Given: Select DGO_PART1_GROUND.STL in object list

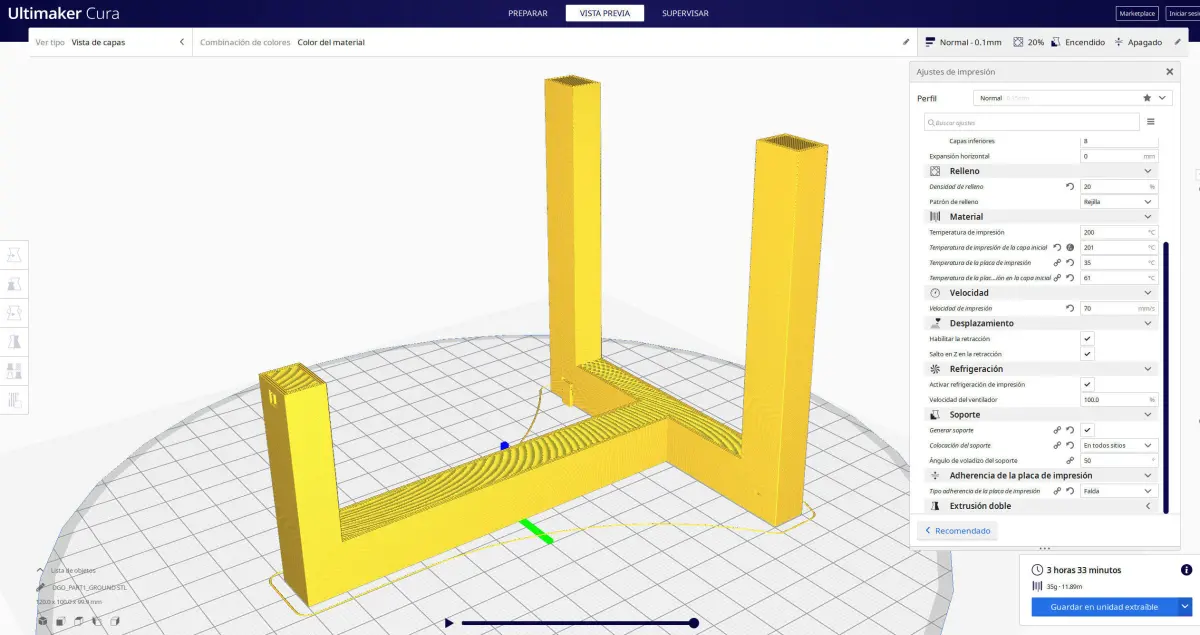Looking at the screenshot, I should pyautogui.click(x=89, y=588).
